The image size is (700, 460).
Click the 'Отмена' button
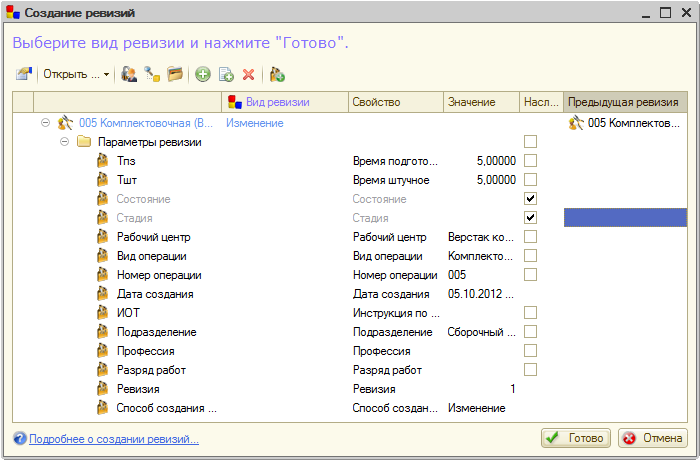653,438
